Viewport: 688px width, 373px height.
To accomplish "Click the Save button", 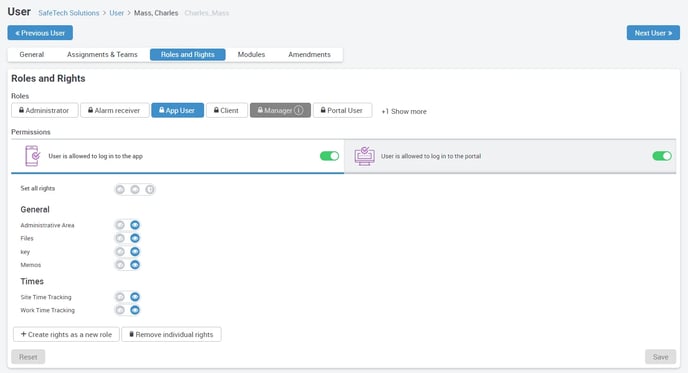I will (660, 357).
